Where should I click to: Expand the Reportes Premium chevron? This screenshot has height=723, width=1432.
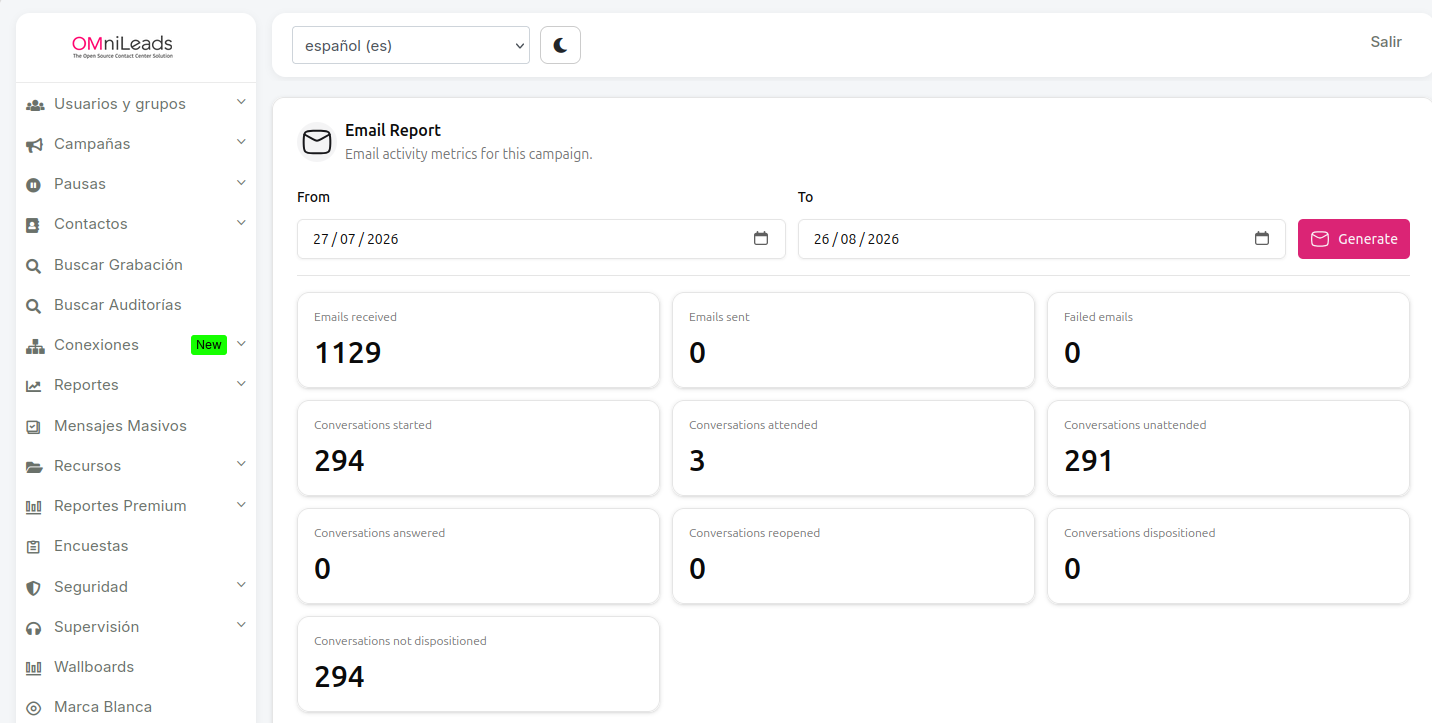point(241,505)
